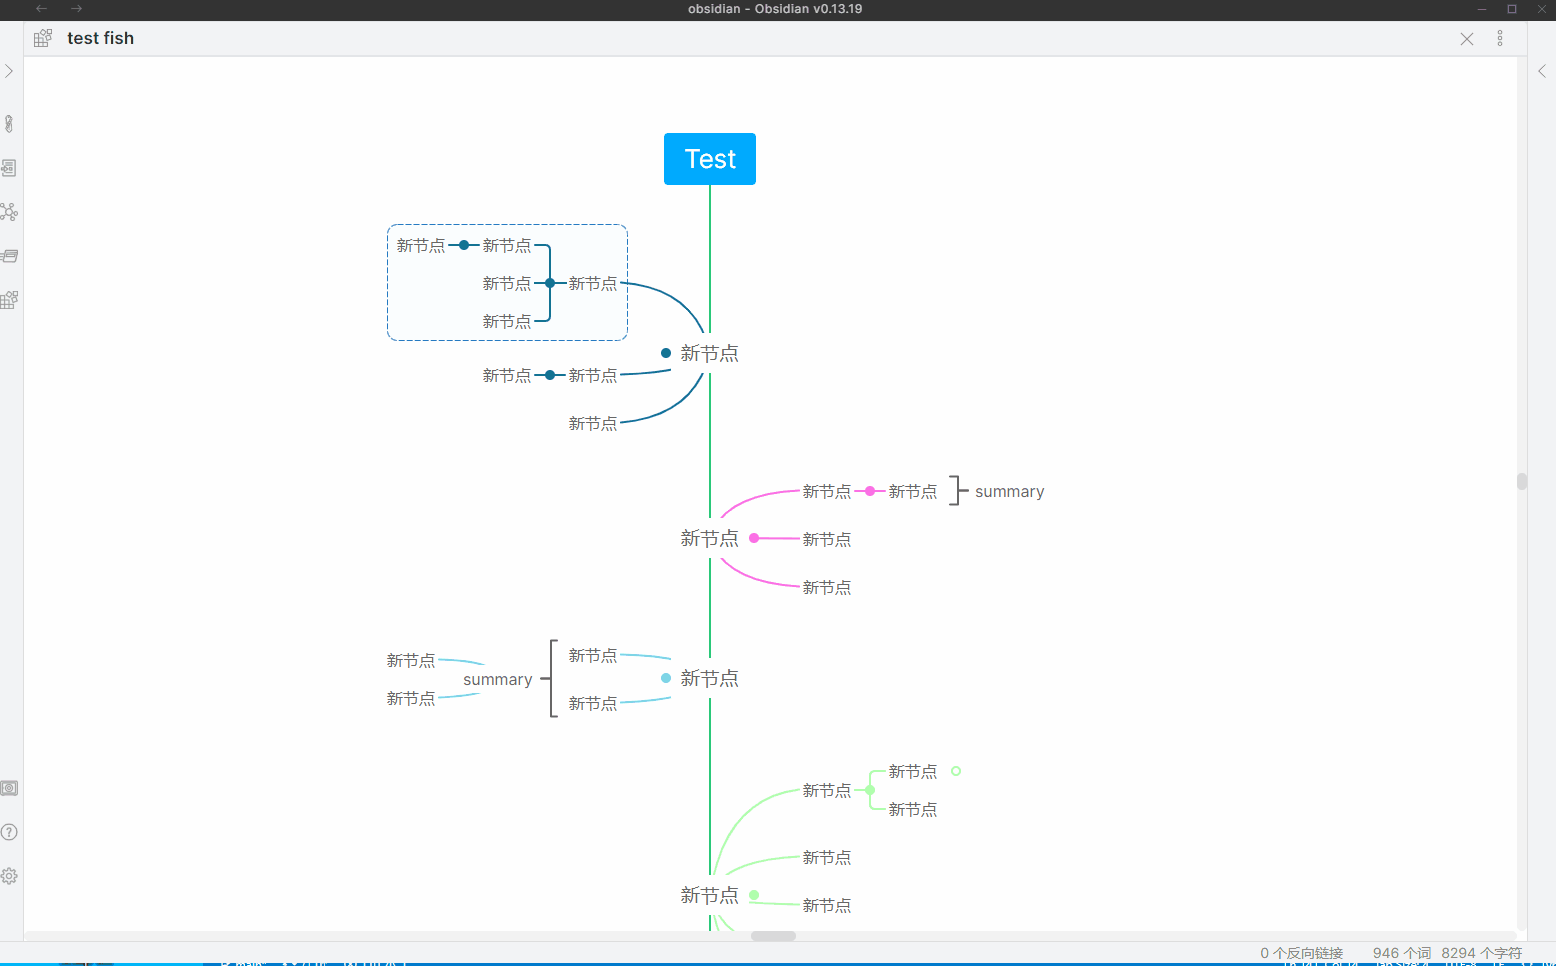
Task: Collapse the bottom green branch via its dot
Action: click(754, 895)
